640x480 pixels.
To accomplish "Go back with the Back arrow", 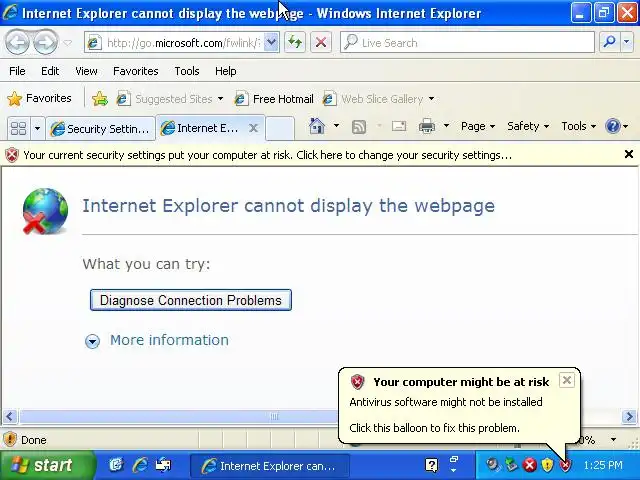I will 17,42.
